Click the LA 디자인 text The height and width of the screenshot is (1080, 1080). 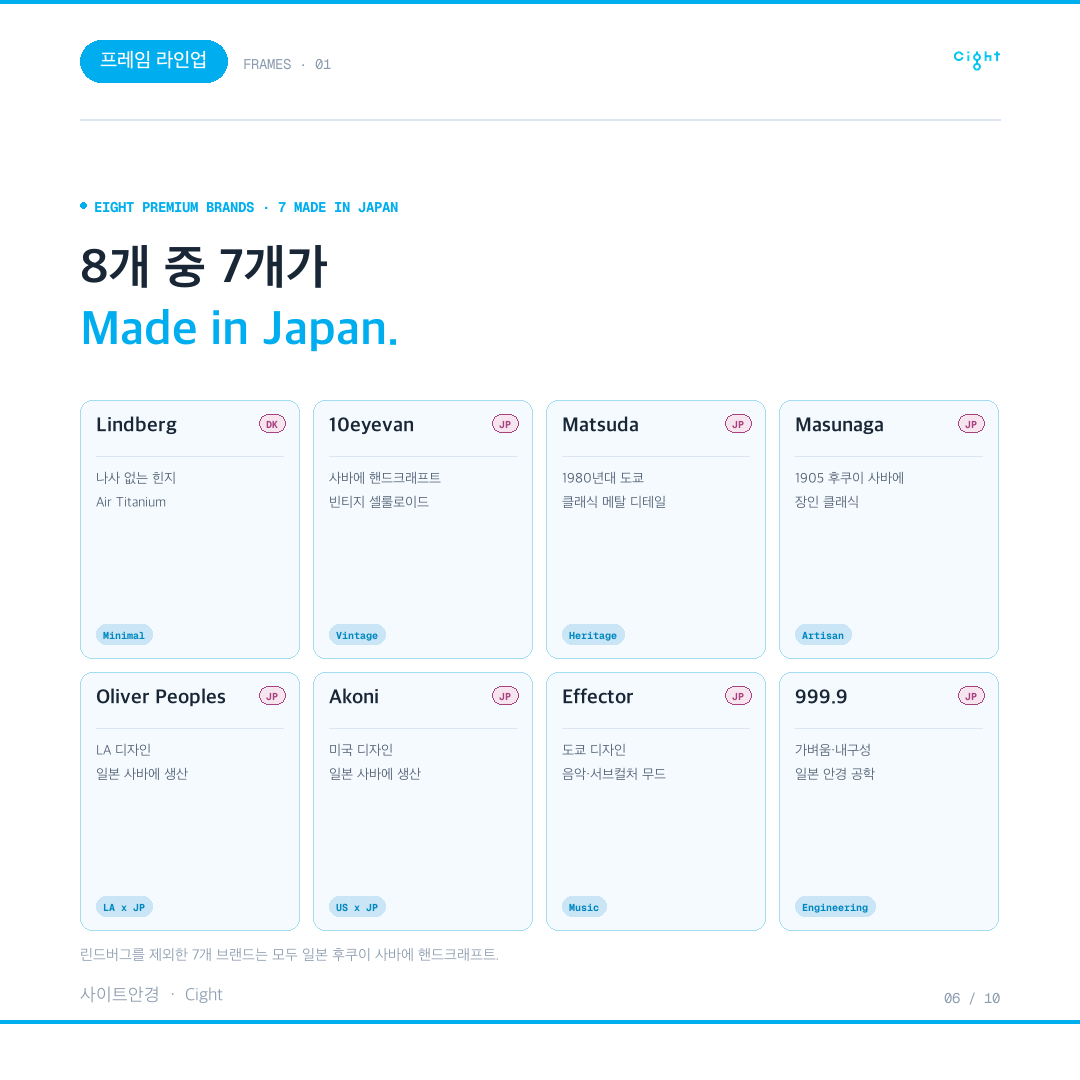tap(123, 750)
